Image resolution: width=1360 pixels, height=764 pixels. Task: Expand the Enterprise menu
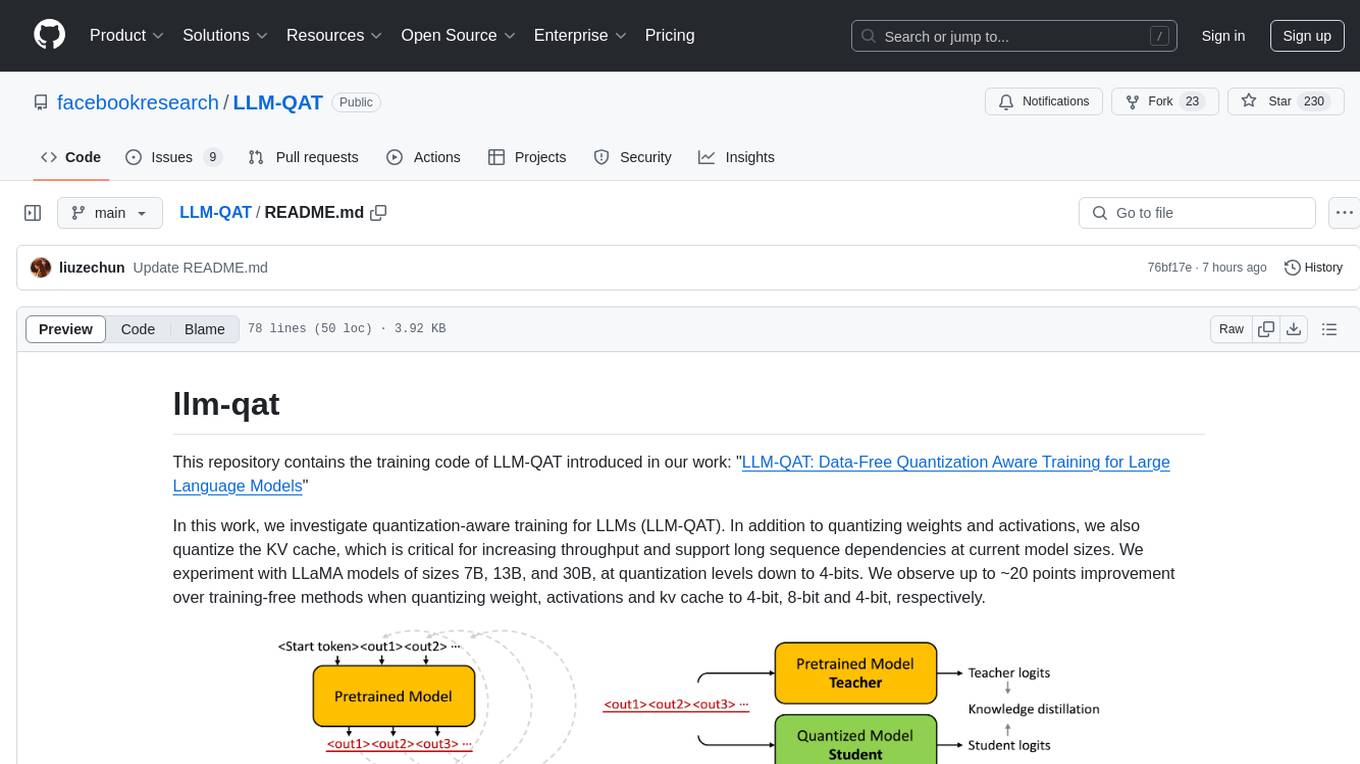(x=580, y=35)
